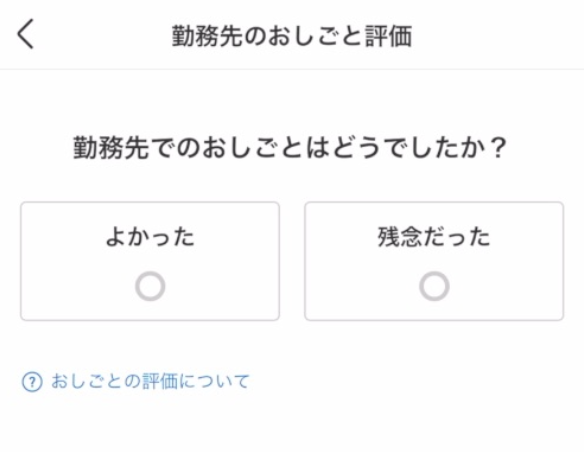Viewport: 584px width, 452px height.
Task: Tick the empty circle under 残念だった
Action: pyautogui.click(x=434, y=286)
